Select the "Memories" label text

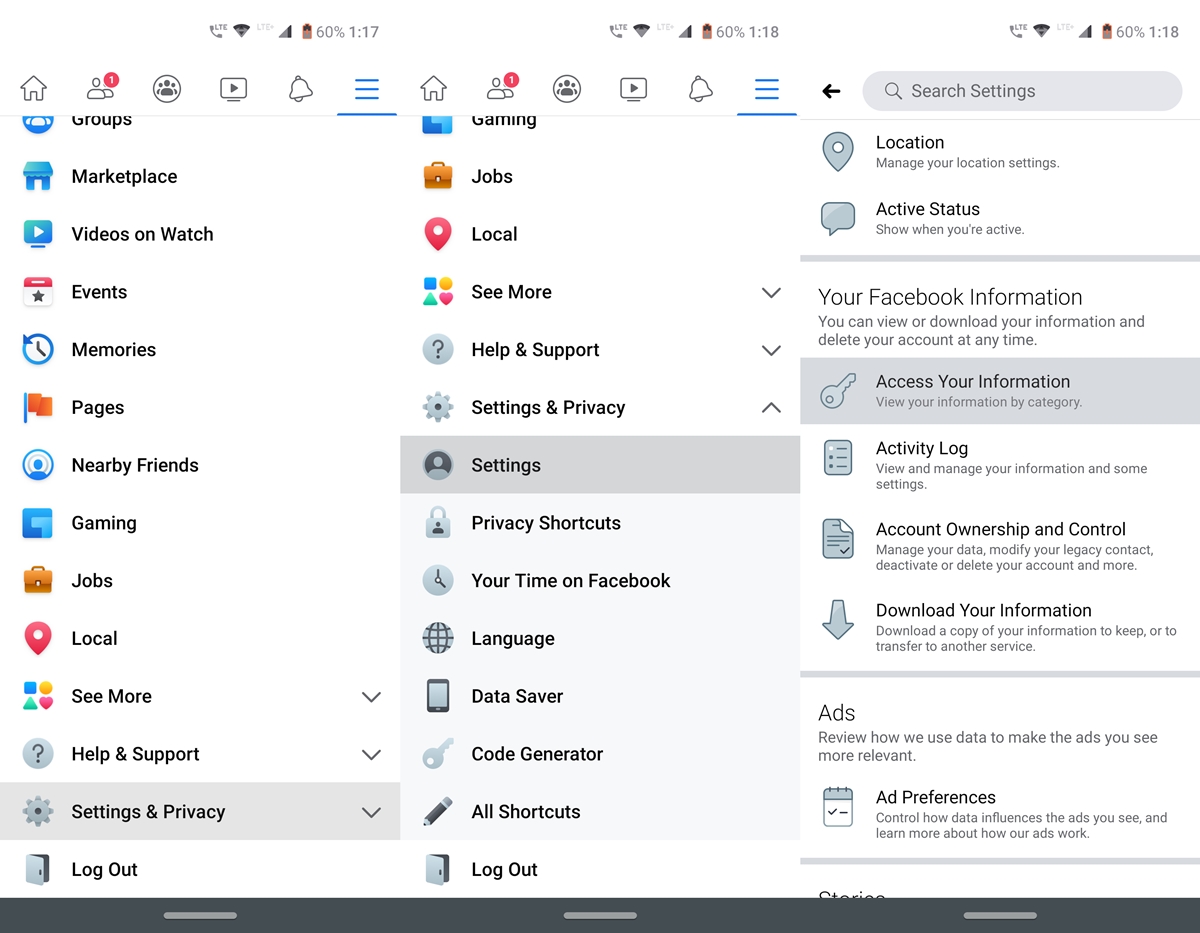click(x=114, y=350)
